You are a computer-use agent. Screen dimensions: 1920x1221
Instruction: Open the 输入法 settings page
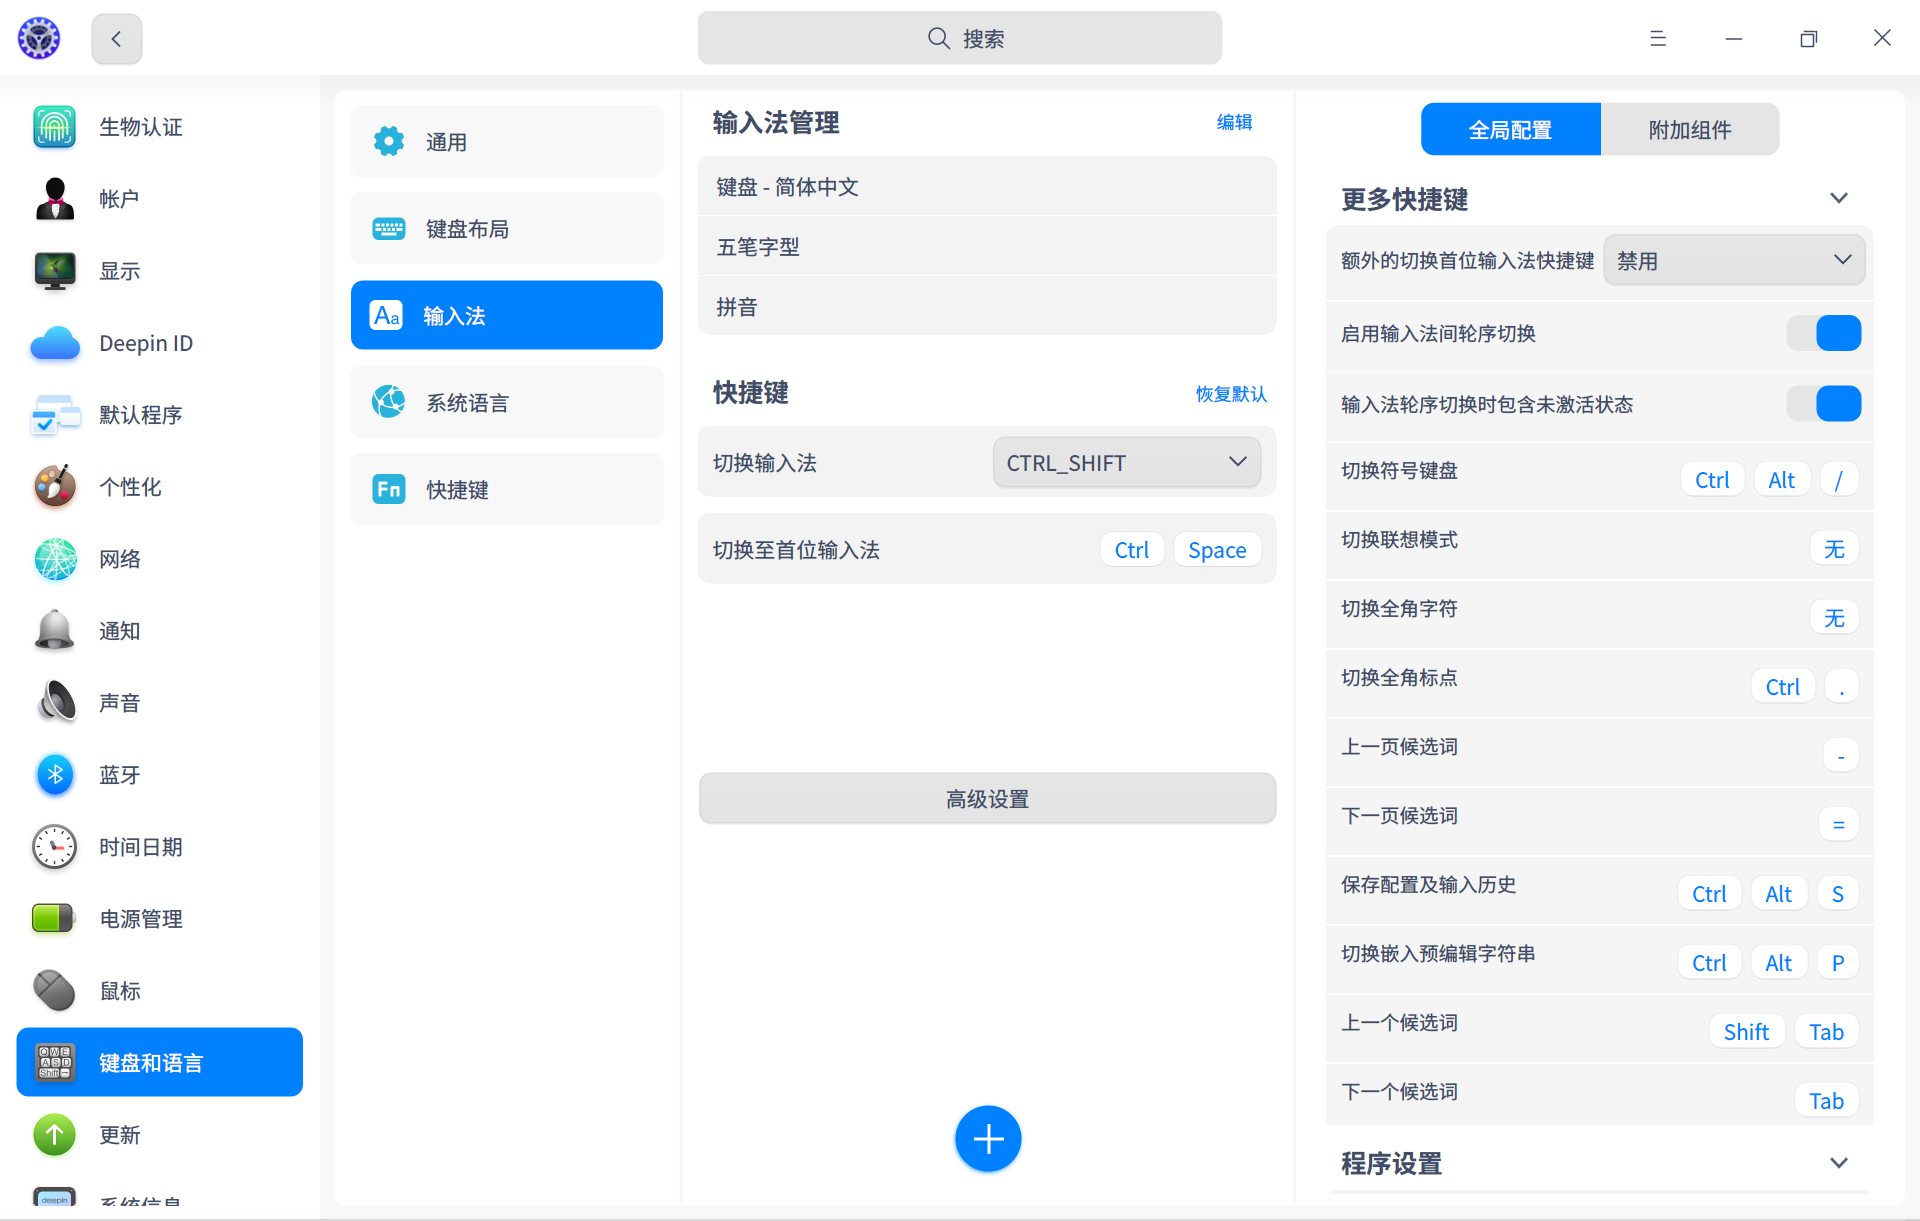pyautogui.click(x=506, y=315)
